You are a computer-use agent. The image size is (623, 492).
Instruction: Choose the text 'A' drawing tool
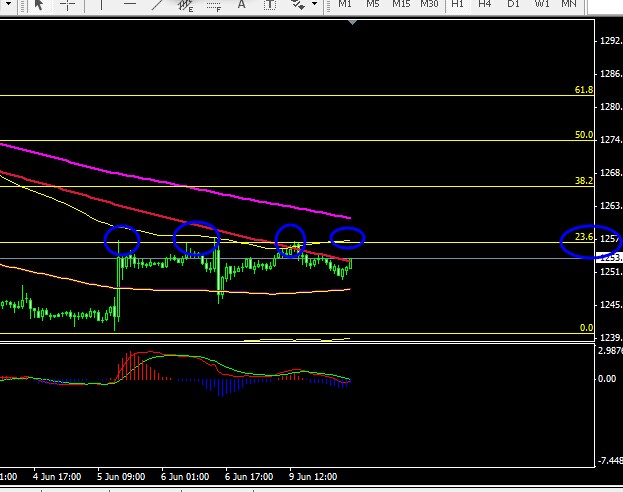241,4
